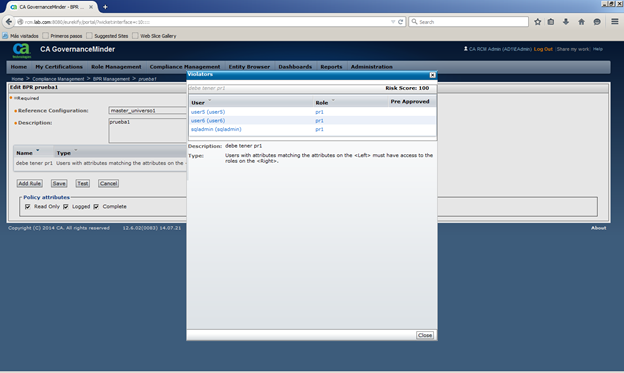Open the Firefox hamburger menu
Viewport: 624px width, 373px height.
pos(614,21)
